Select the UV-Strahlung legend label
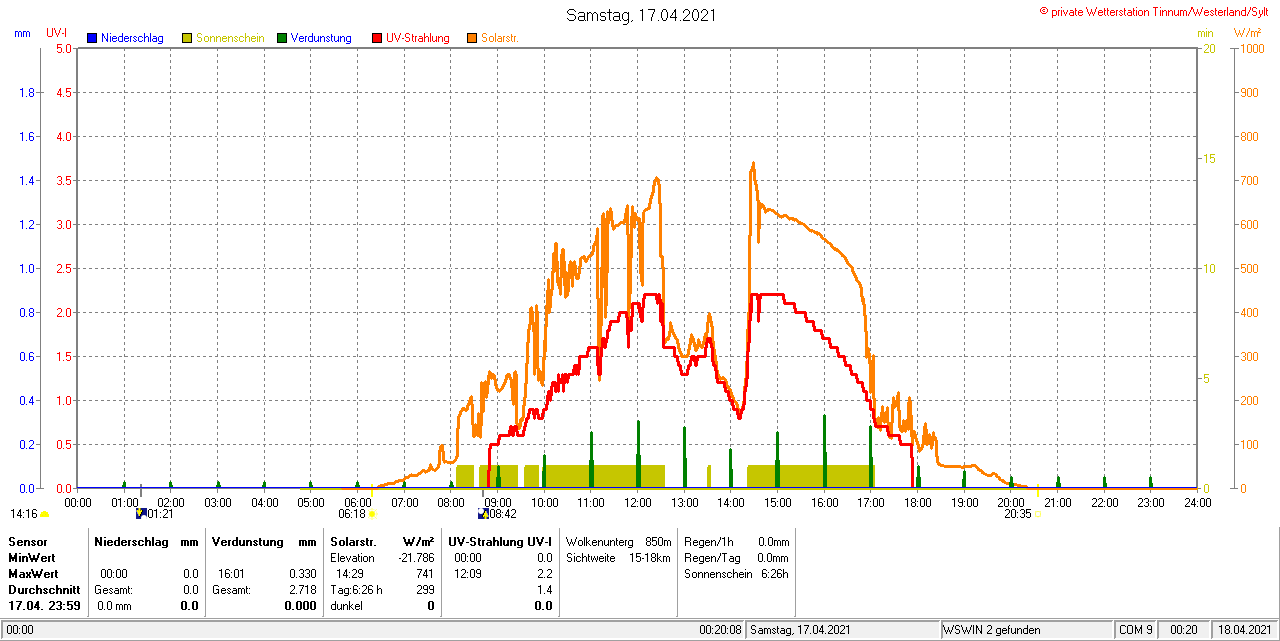 [x=418, y=38]
